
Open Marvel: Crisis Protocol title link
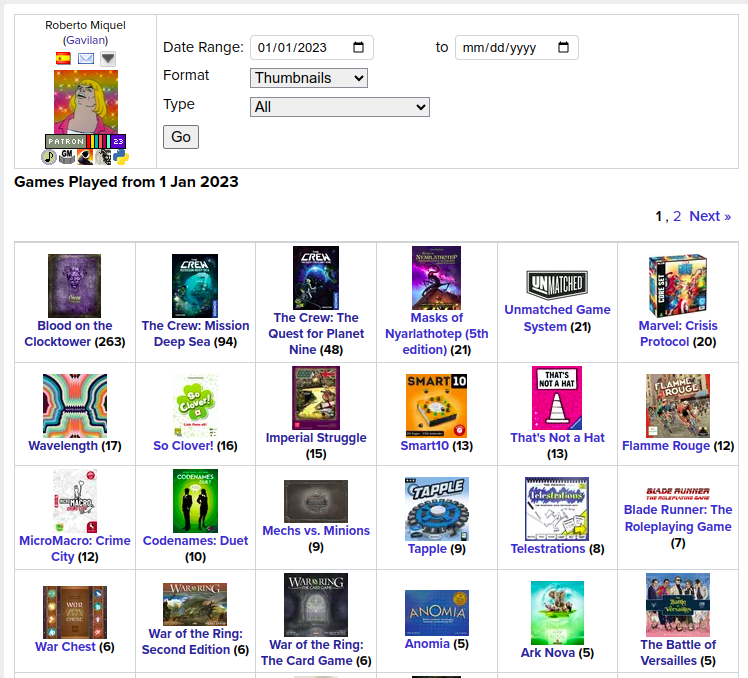click(678, 334)
